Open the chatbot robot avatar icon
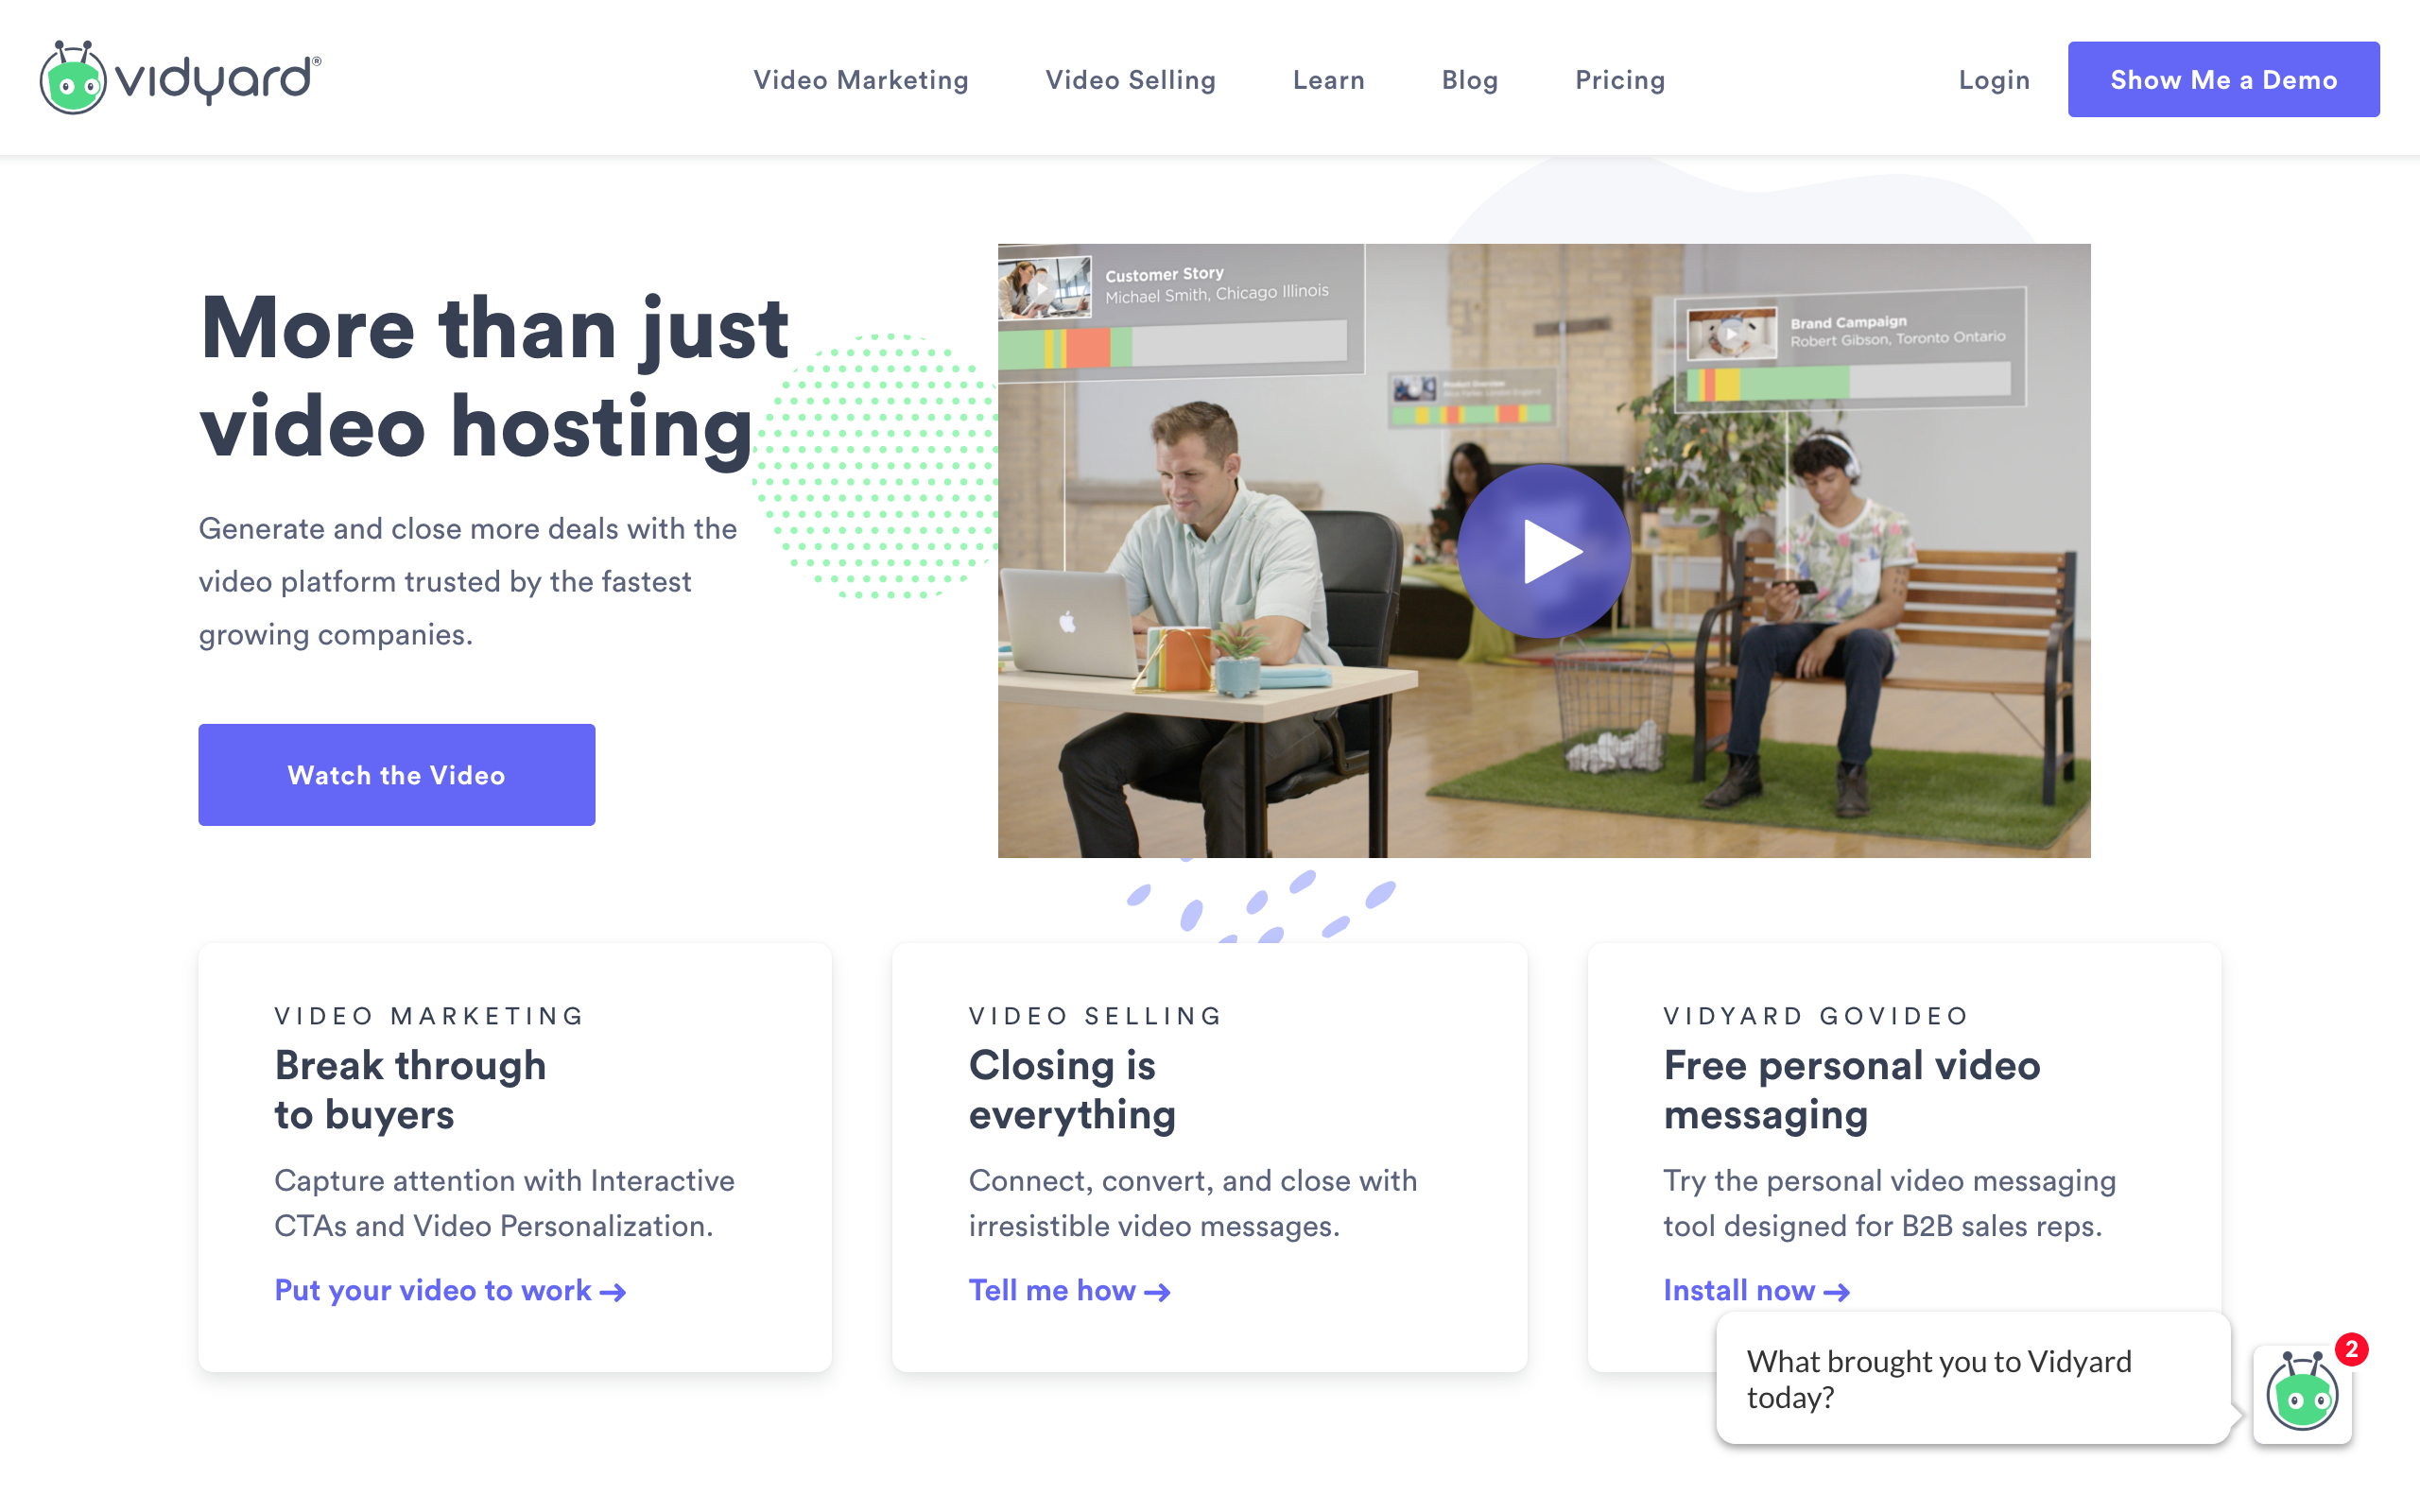Screen dimensions: 2420x1512 (x=2301, y=1395)
